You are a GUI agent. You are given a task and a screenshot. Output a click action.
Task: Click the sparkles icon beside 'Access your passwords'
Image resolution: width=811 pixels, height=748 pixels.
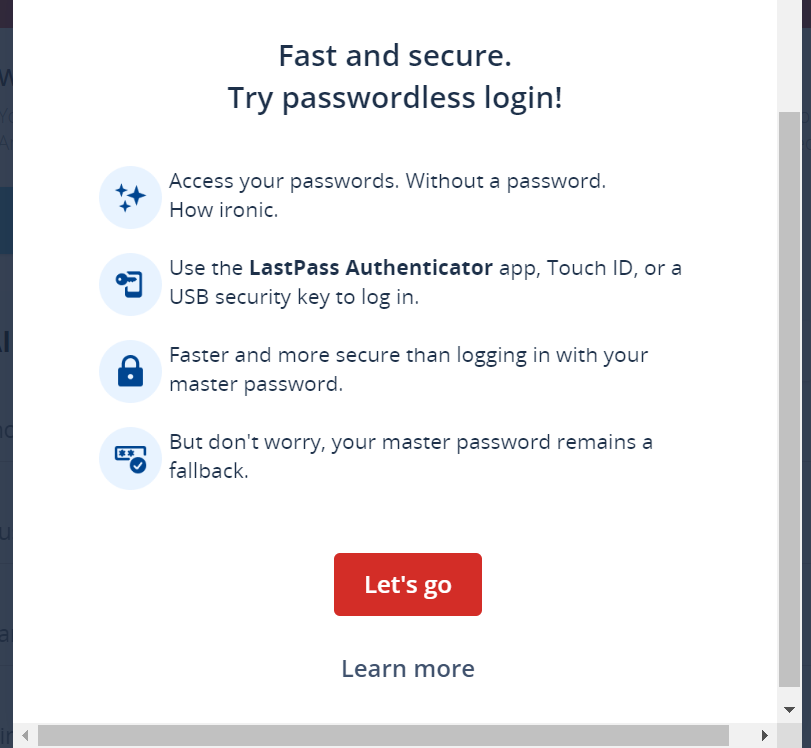(130, 197)
